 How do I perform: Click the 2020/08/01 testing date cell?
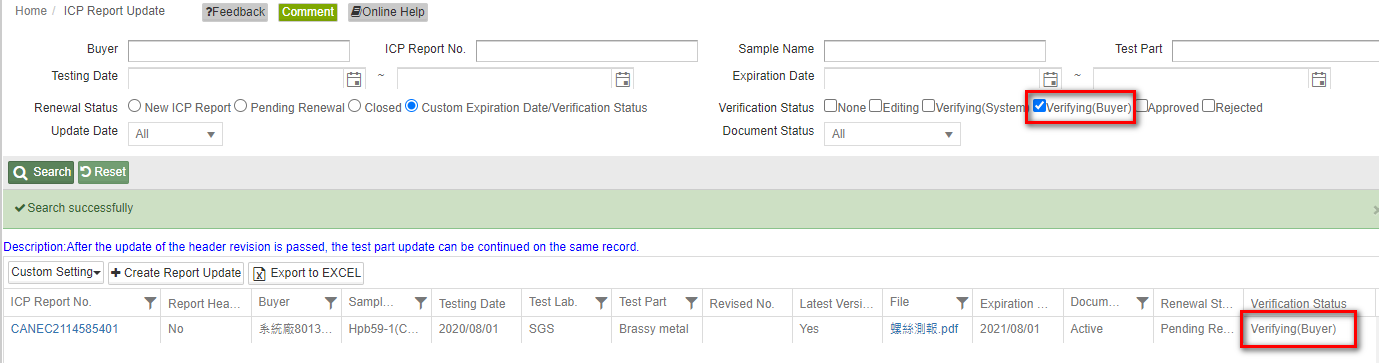(x=469, y=329)
